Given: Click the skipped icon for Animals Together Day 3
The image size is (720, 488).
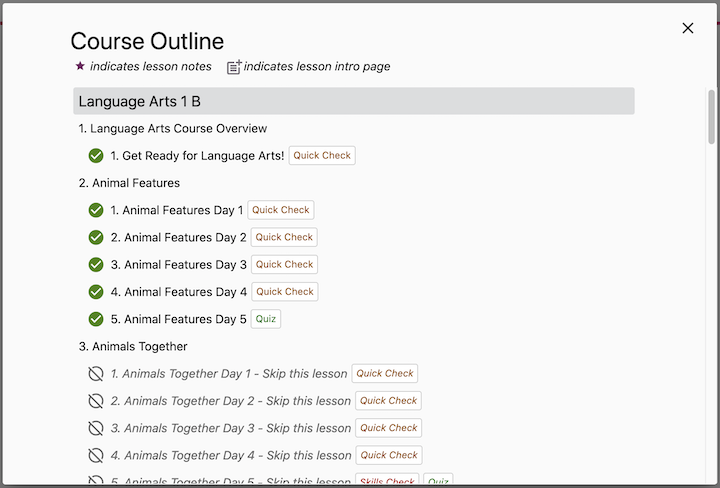Looking at the screenshot, I should point(96,428).
